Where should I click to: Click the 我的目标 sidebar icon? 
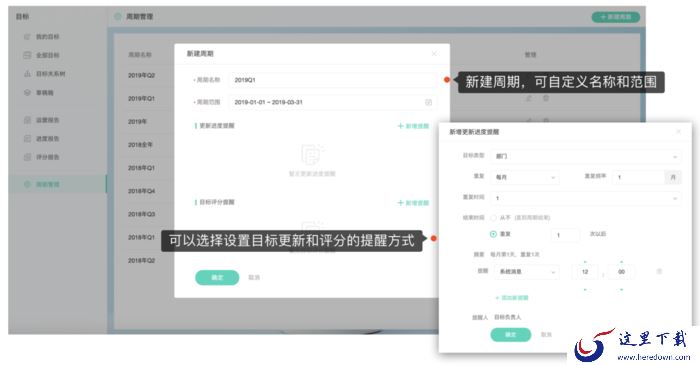point(27,37)
